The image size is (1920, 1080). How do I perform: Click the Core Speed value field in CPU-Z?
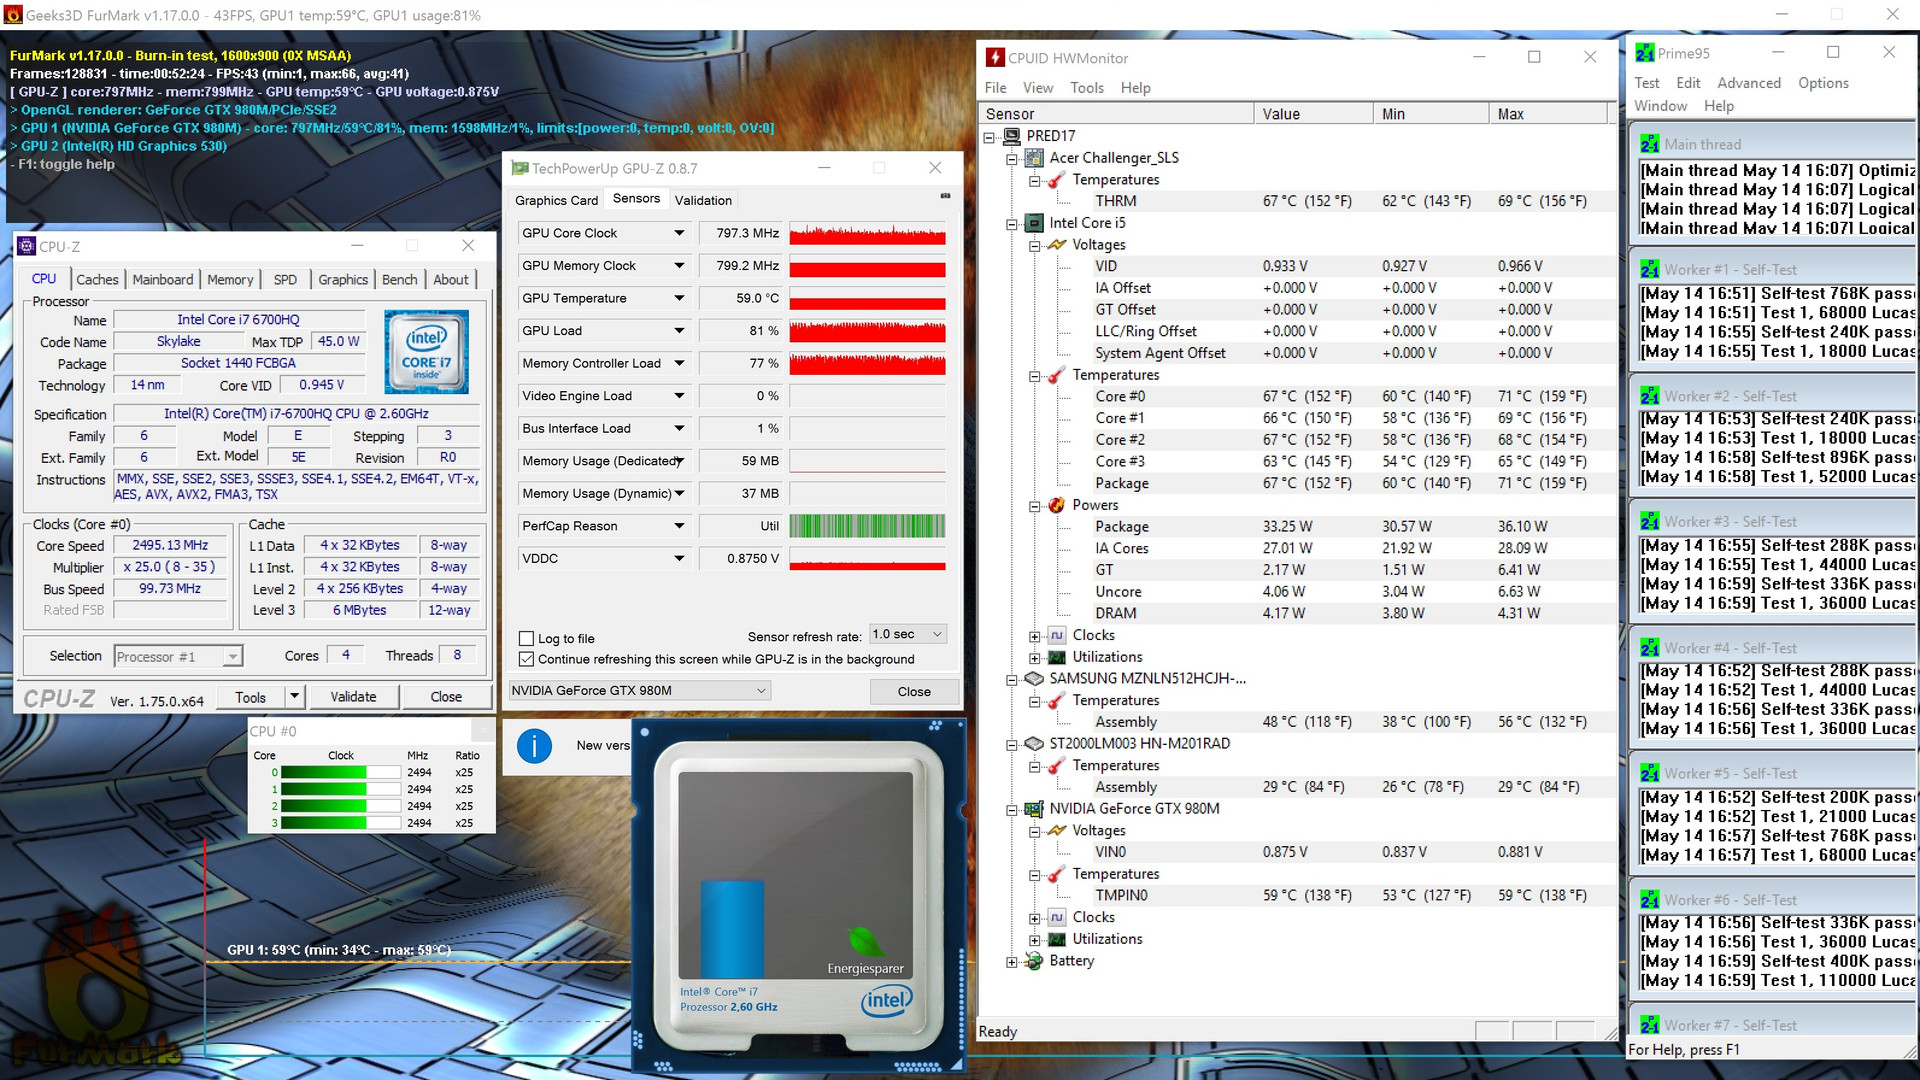coord(170,546)
